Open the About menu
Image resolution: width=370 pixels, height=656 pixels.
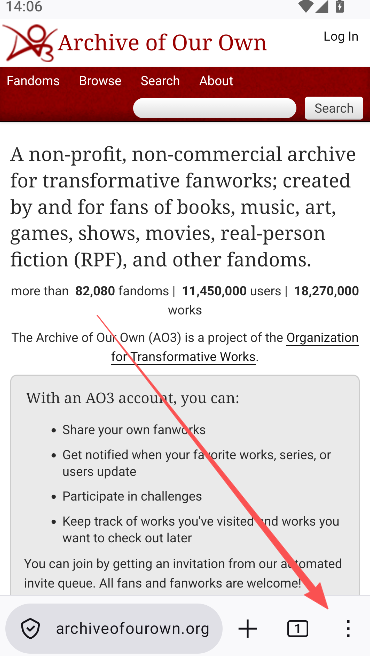[216, 80]
